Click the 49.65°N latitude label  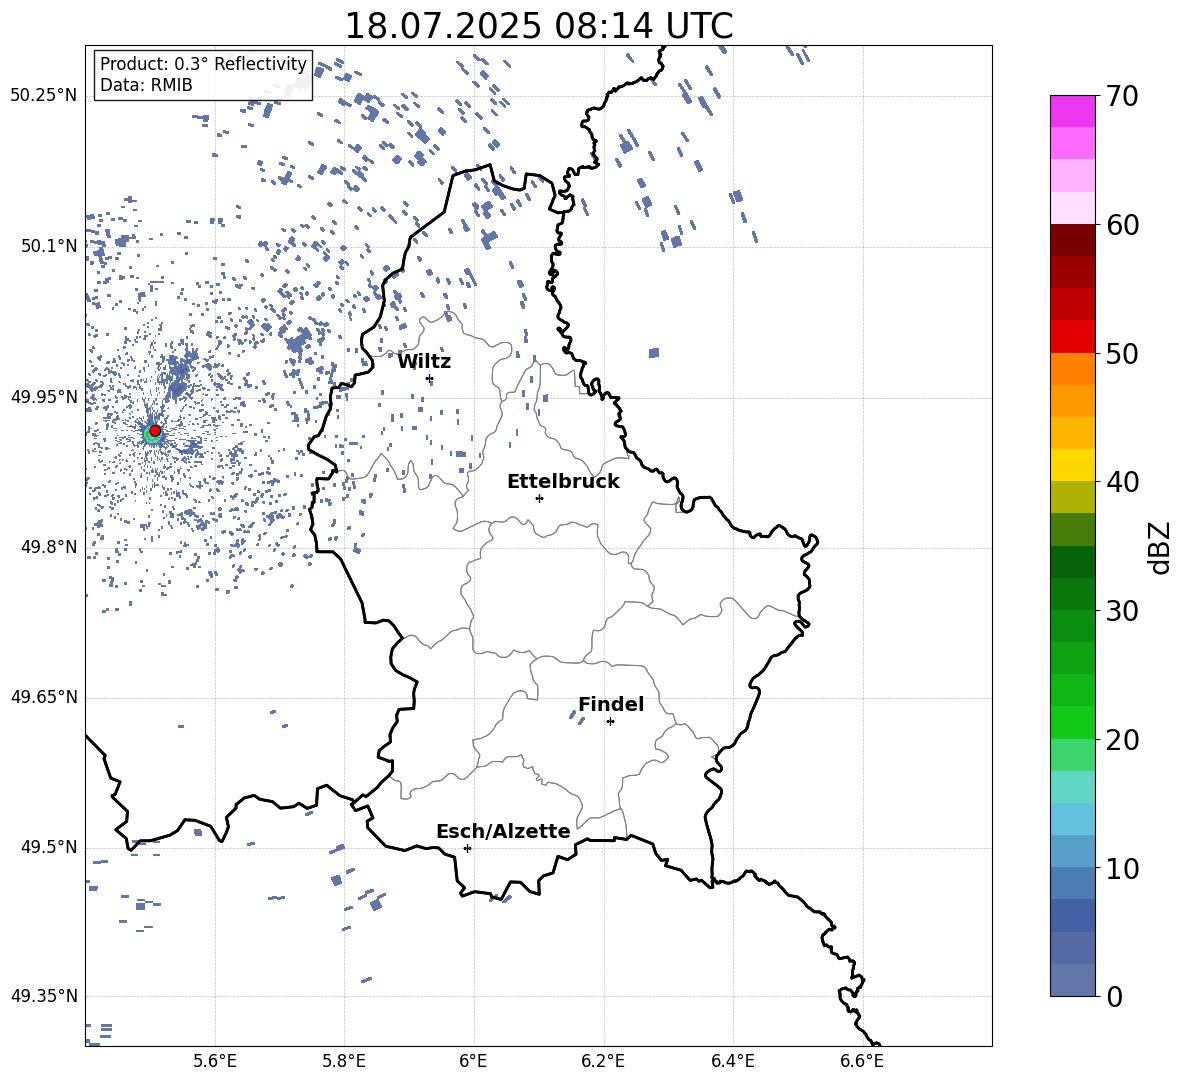point(44,697)
